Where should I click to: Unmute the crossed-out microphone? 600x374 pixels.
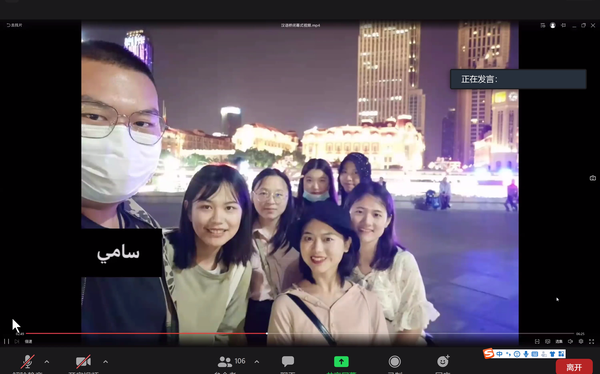pyautogui.click(x=27, y=361)
